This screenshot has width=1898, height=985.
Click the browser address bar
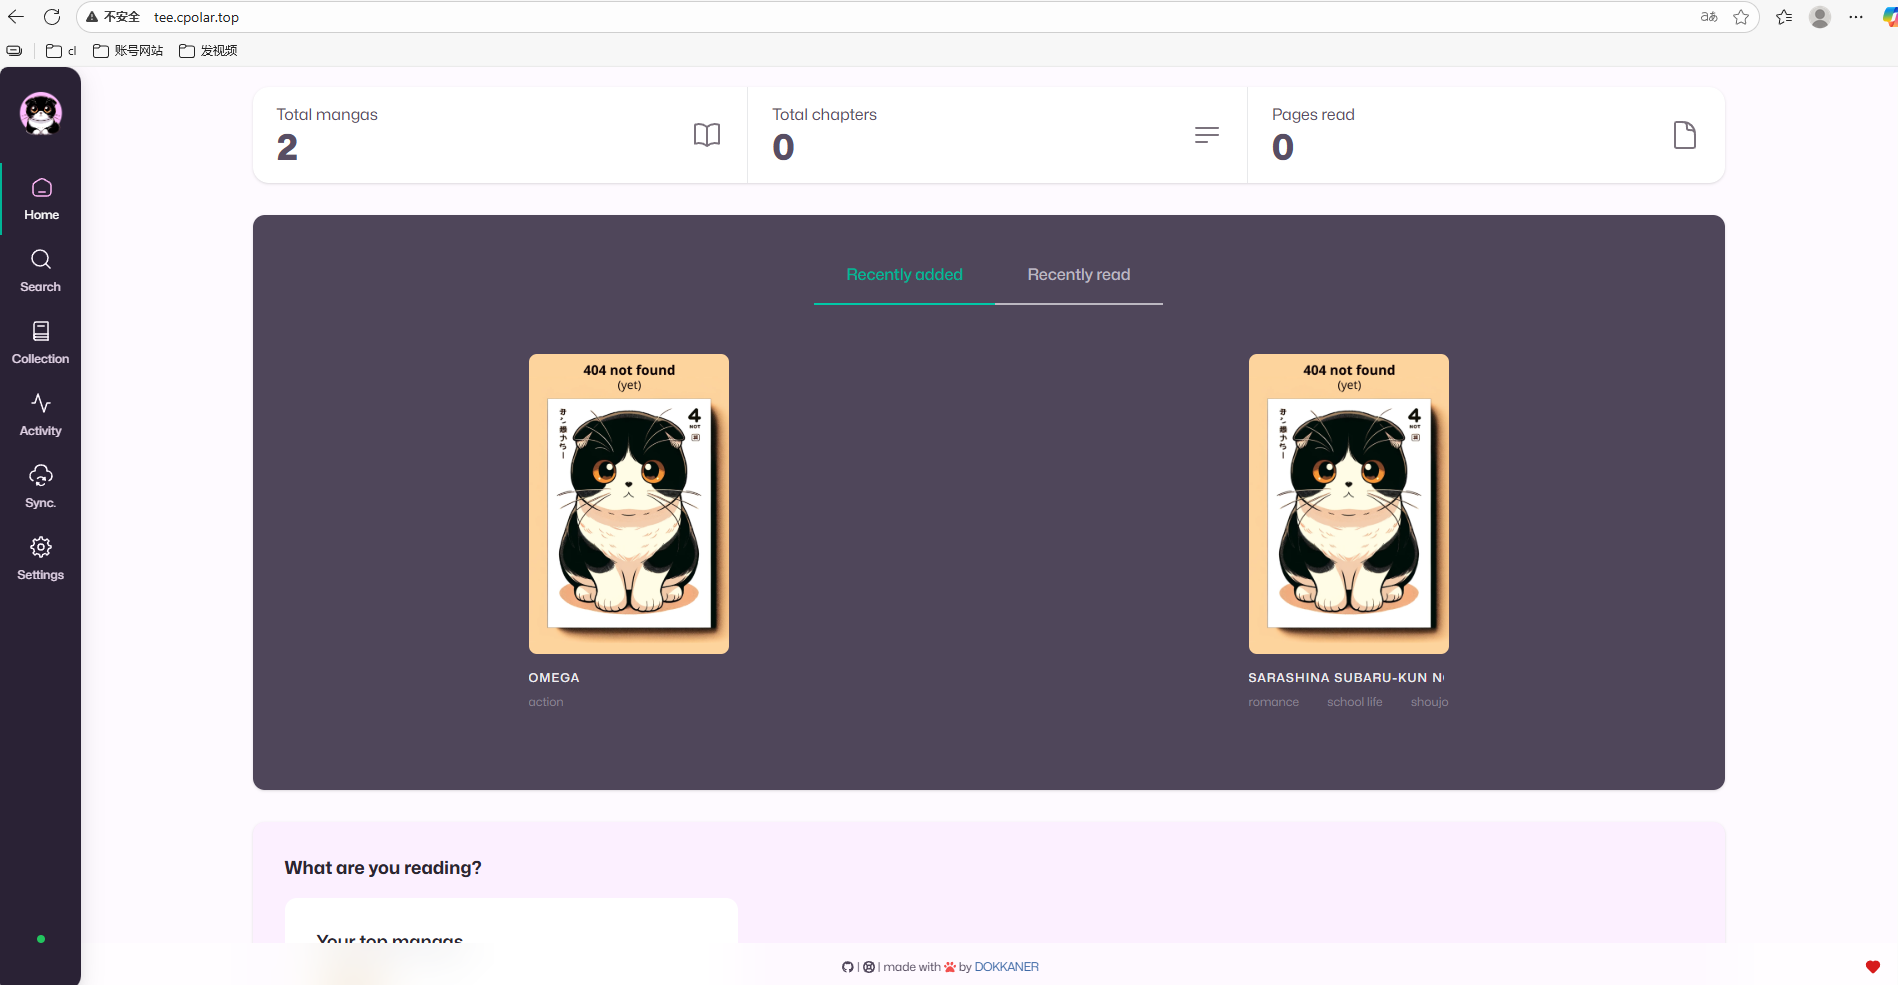click(x=900, y=17)
